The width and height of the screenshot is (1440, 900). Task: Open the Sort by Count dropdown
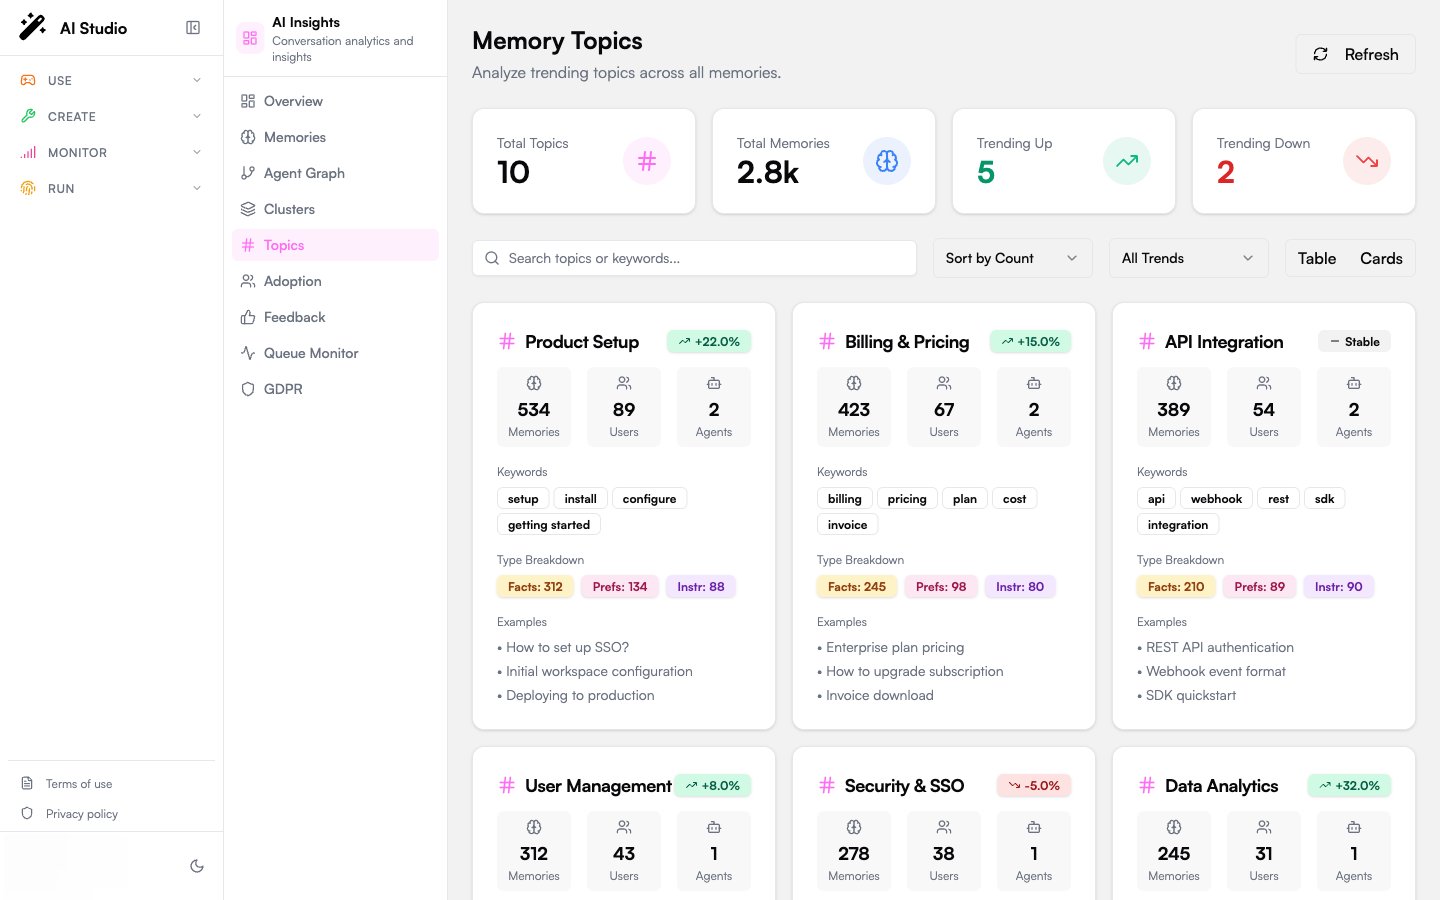pyautogui.click(x=1013, y=258)
